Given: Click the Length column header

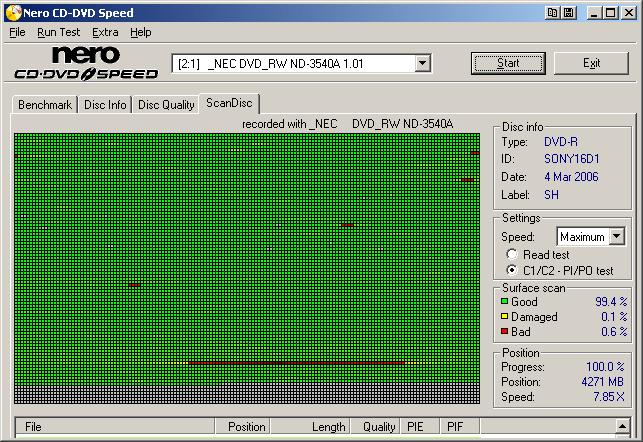Looking at the screenshot, I should click(310, 426).
